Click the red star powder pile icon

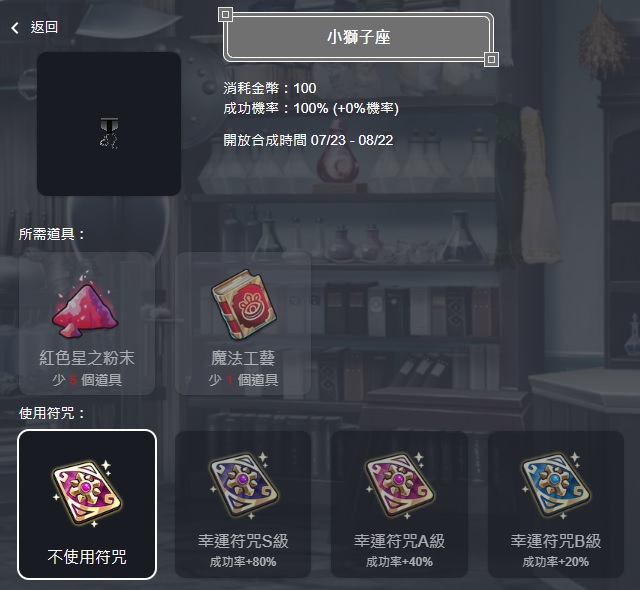point(86,308)
